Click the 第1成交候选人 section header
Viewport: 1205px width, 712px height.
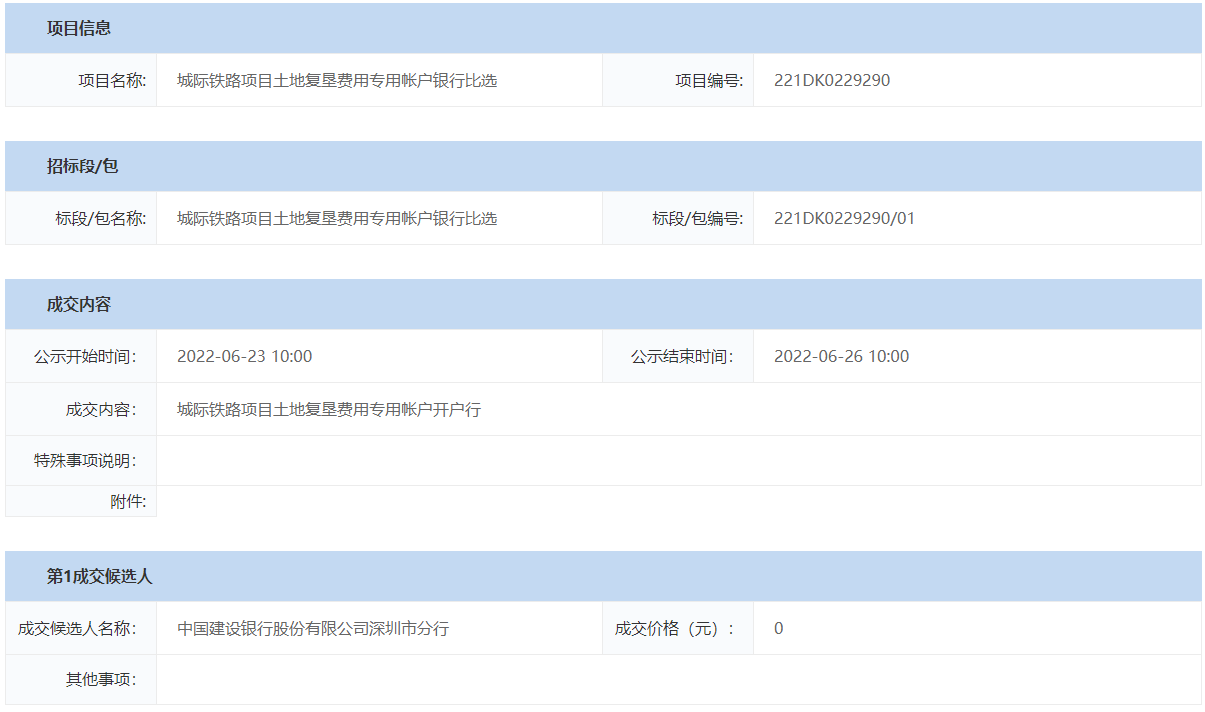pos(99,576)
